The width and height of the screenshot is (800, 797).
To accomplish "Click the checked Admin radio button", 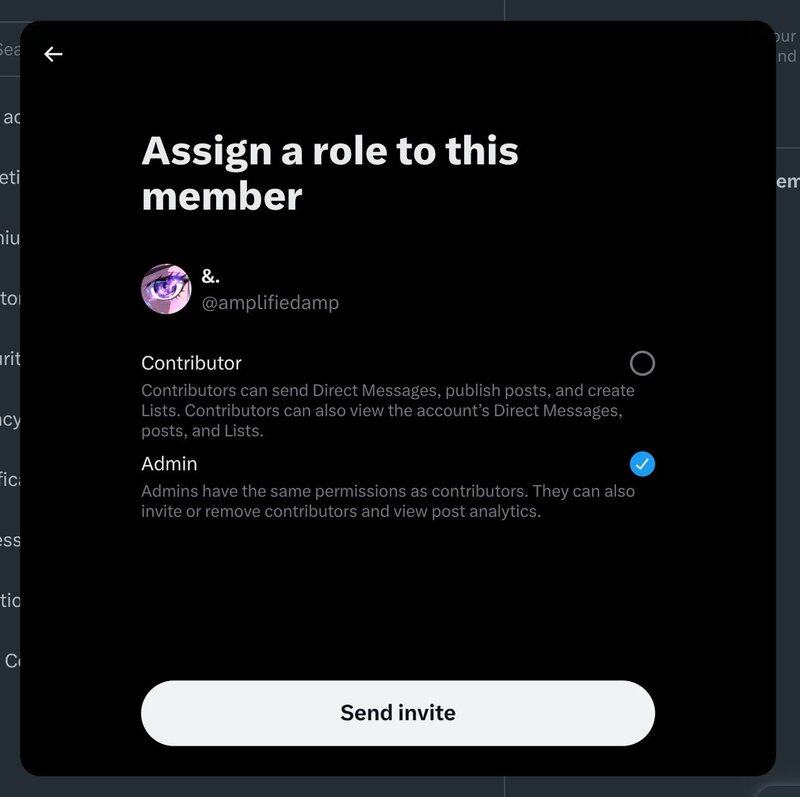I will point(642,464).
